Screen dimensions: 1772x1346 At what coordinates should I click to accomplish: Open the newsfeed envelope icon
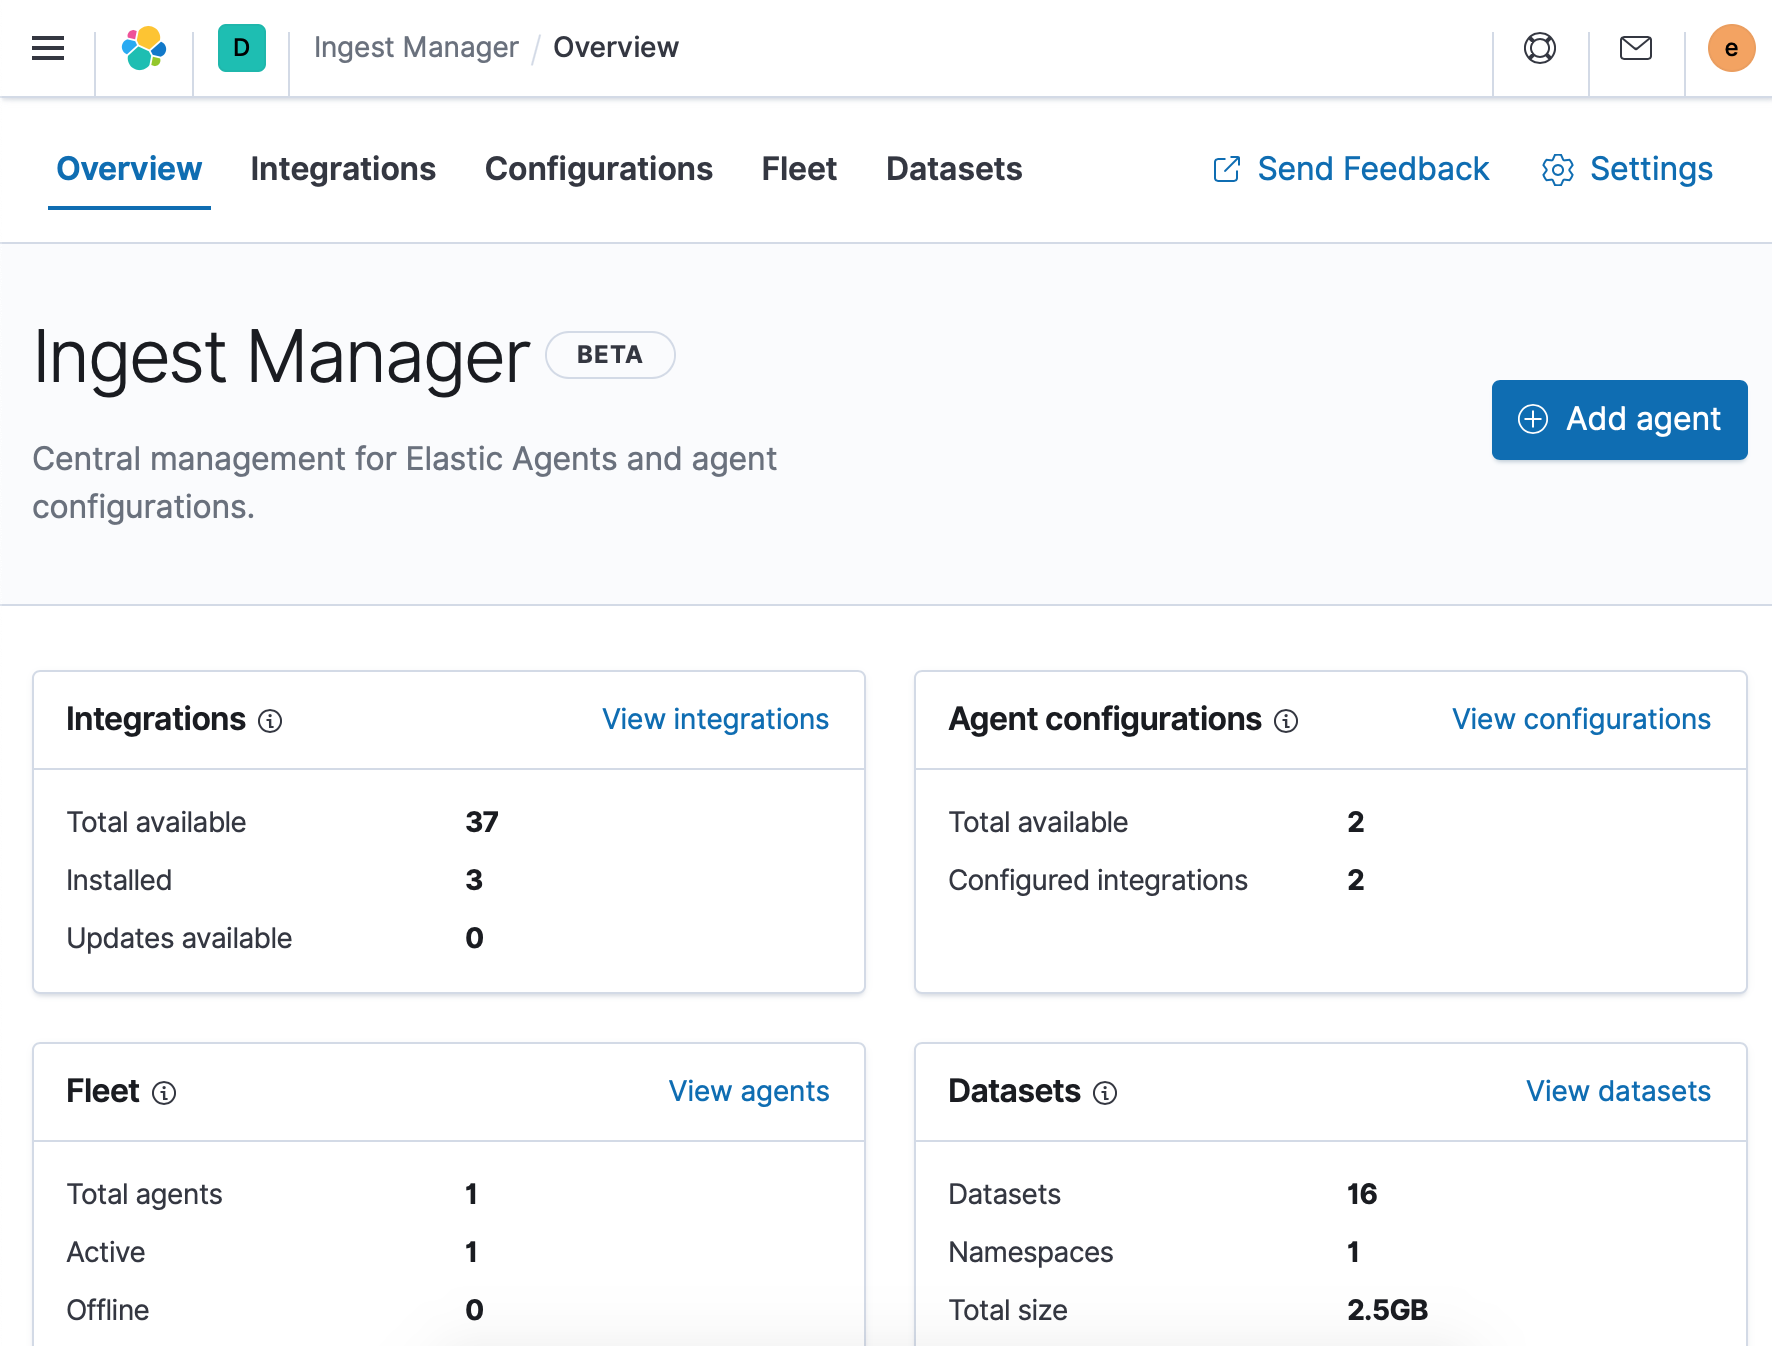(x=1635, y=48)
